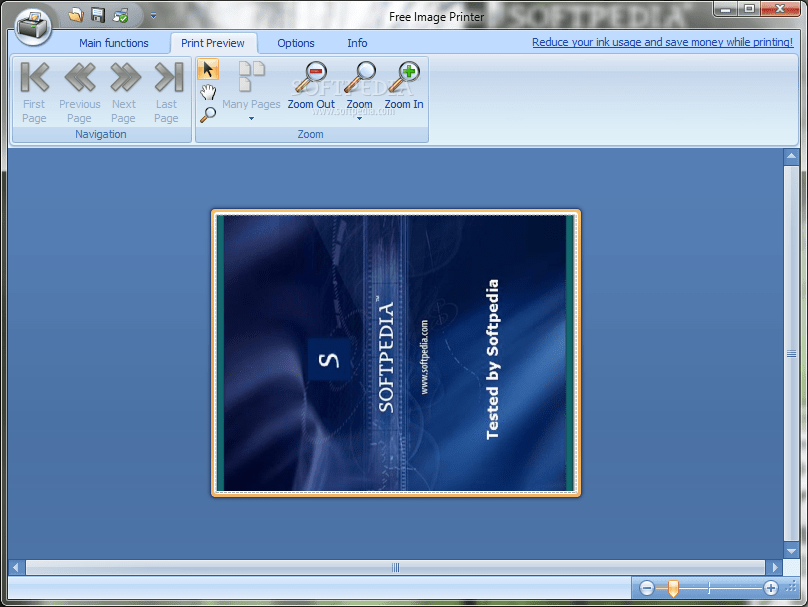Expand the quick access toolbar customize arrow
Viewport: 808px width, 607px height.
click(x=153, y=16)
